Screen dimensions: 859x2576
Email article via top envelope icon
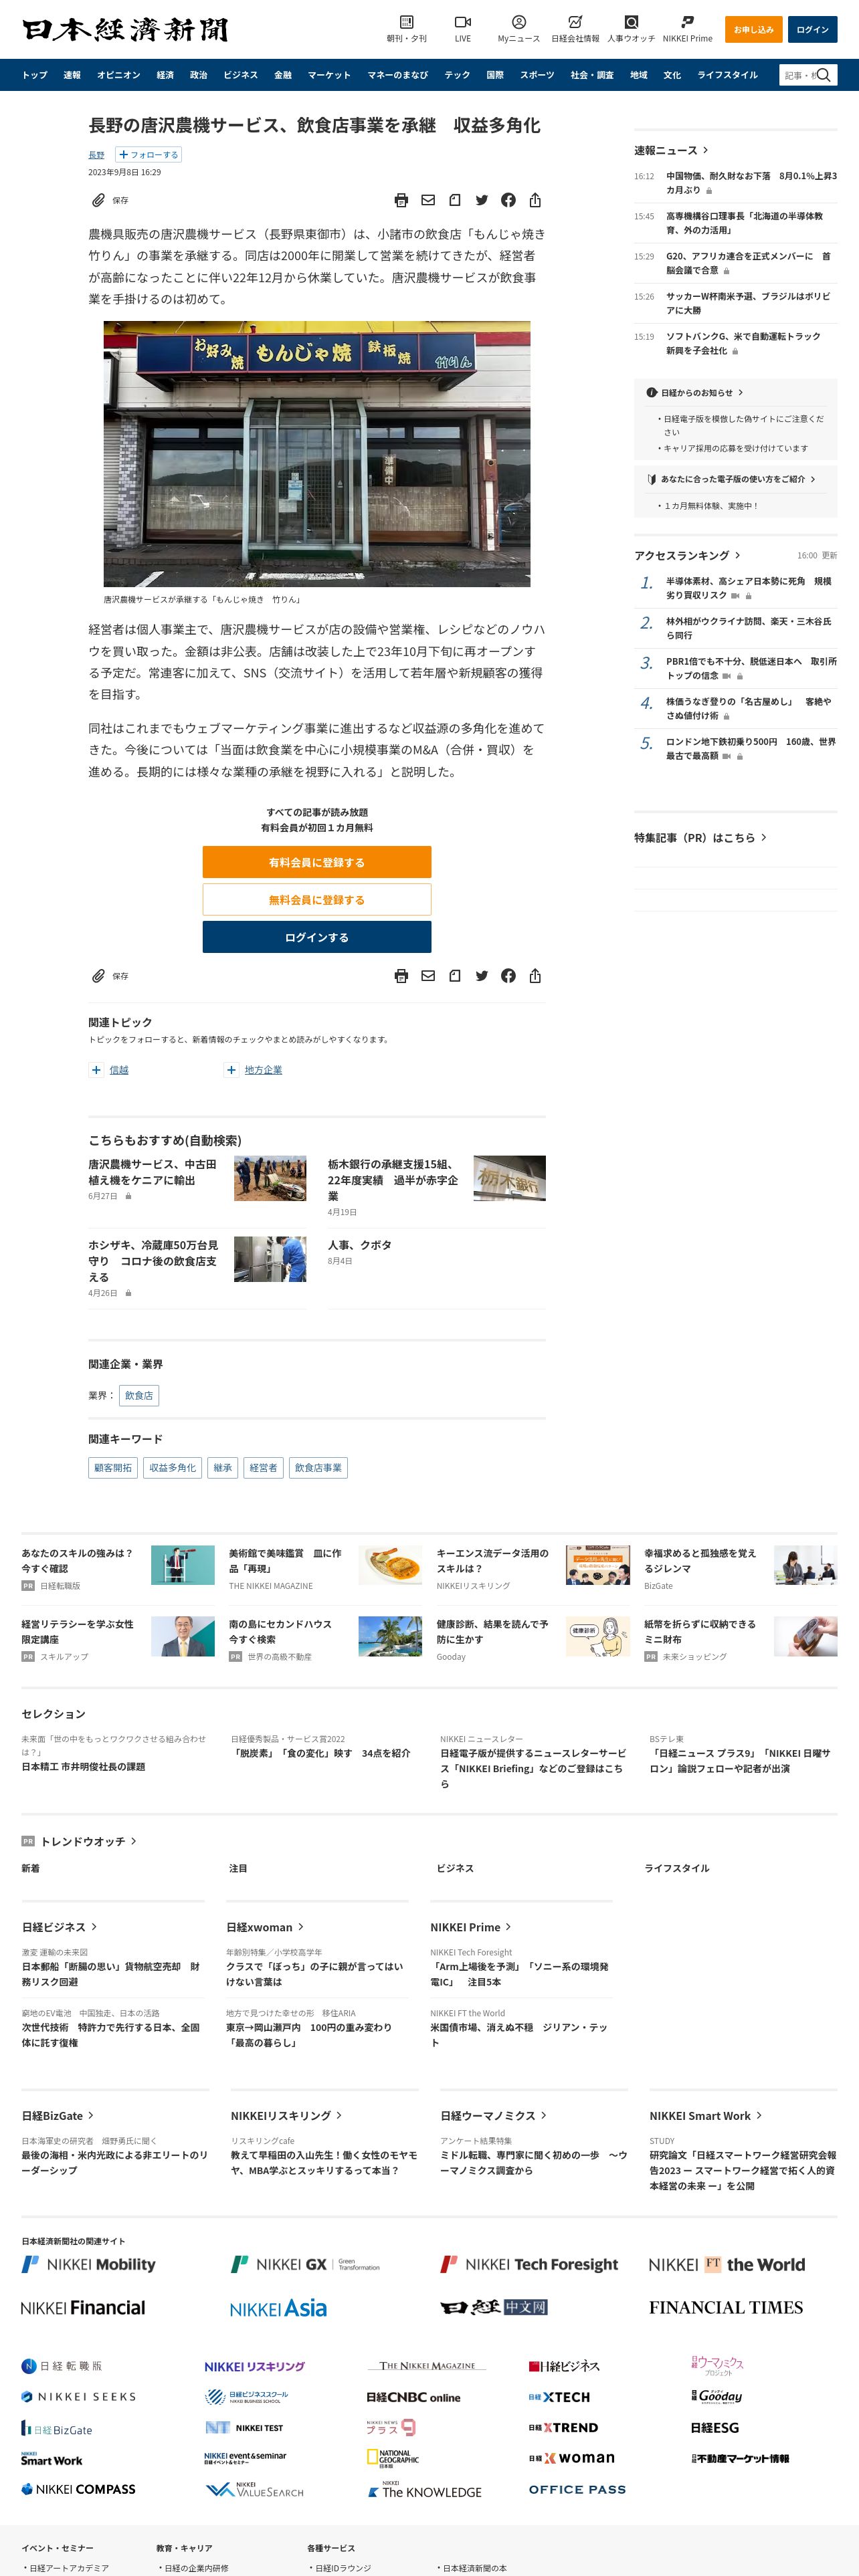click(428, 200)
